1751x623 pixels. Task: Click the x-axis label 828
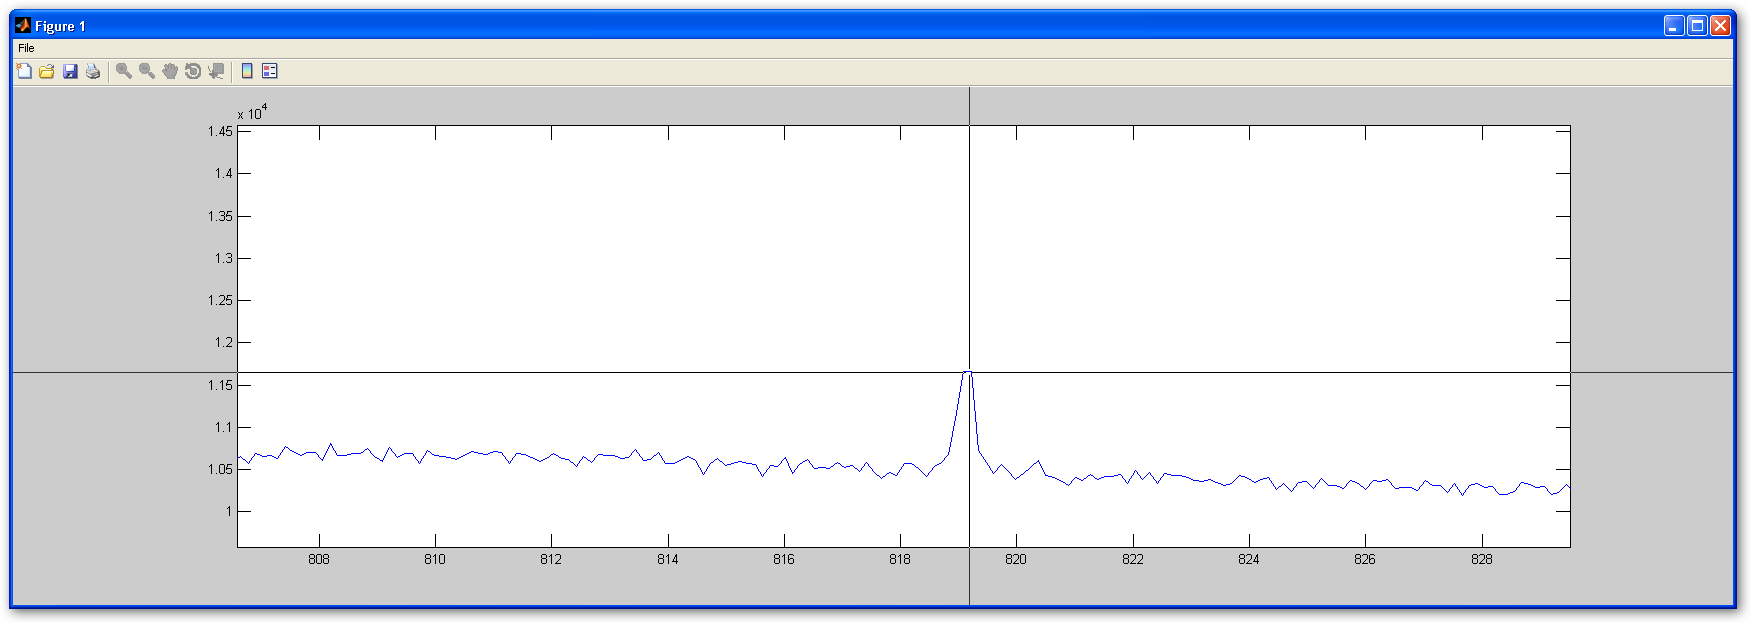(1482, 559)
